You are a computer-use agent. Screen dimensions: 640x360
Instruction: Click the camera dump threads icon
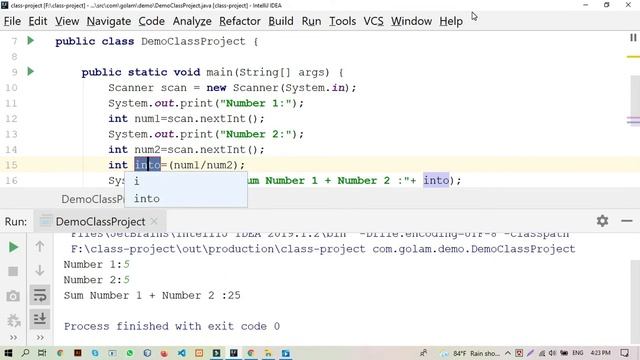(13, 296)
